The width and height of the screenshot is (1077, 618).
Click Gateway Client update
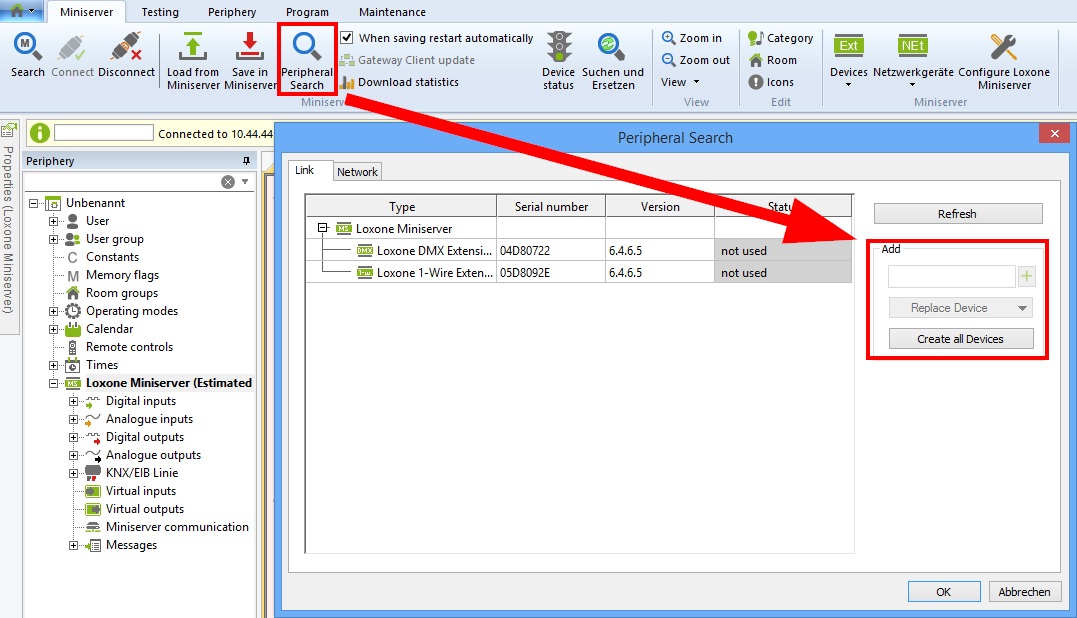point(407,60)
